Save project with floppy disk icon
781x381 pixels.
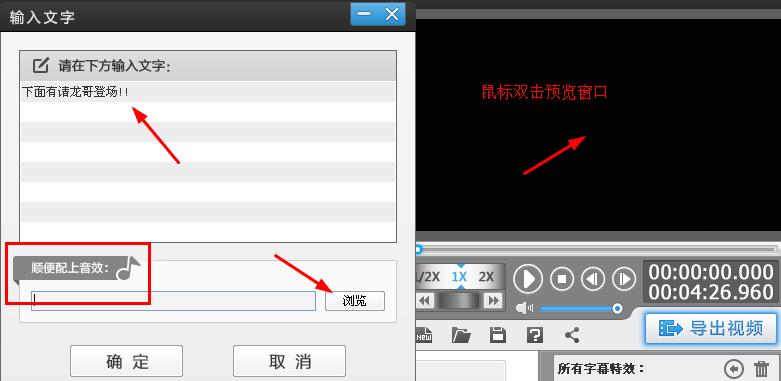pos(498,335)
